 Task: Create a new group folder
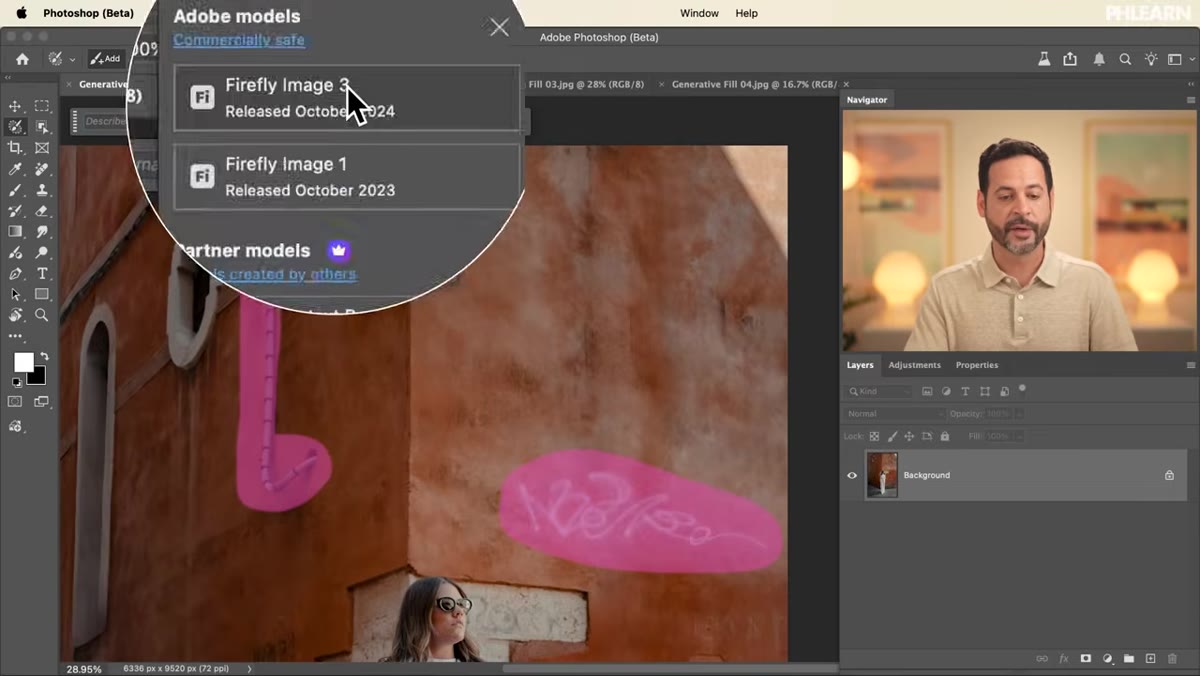pyautogui.click(x=1129, y=659)
